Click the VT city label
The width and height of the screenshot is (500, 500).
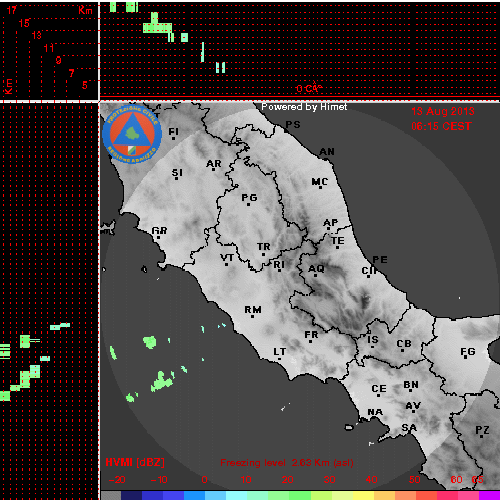[x=227, y=258]
